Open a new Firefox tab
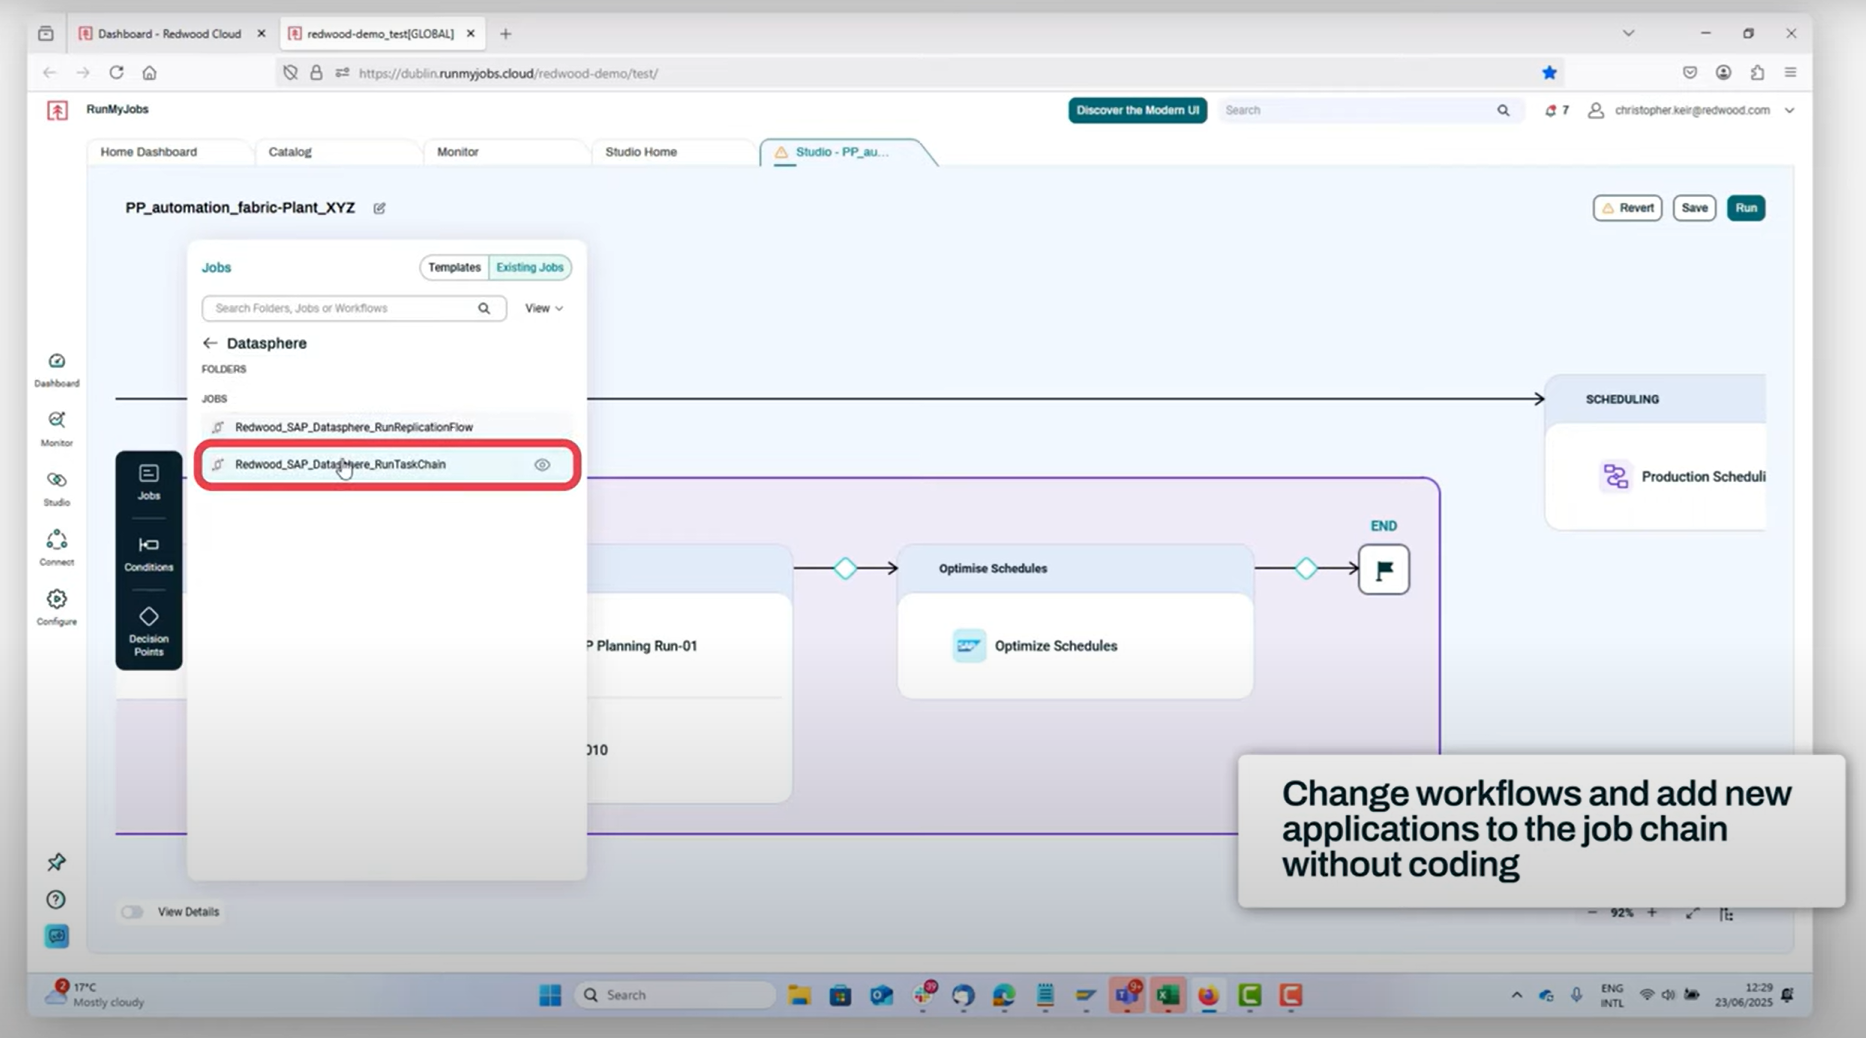 point(506,33)
